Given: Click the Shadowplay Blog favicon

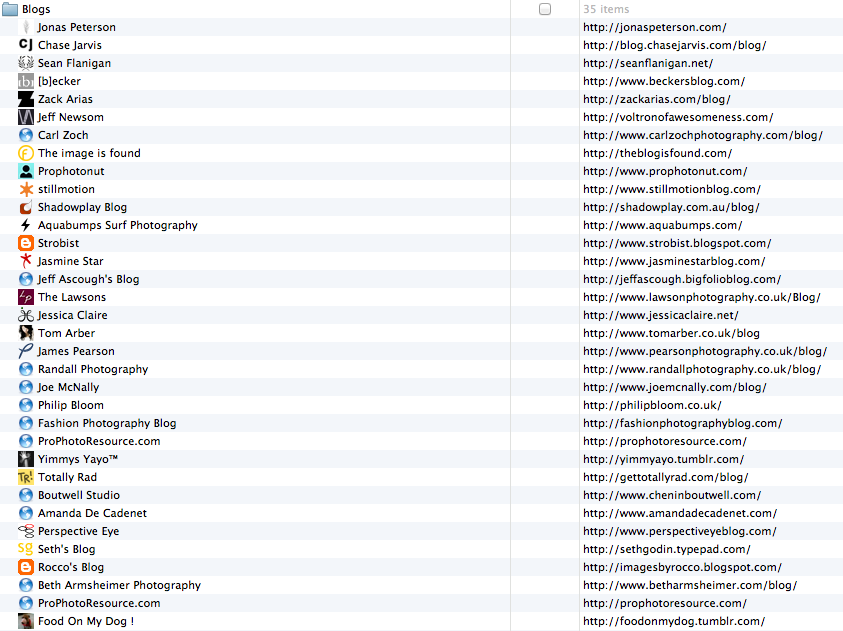Looking at the screenshot, I should click(x=26, y=207).
